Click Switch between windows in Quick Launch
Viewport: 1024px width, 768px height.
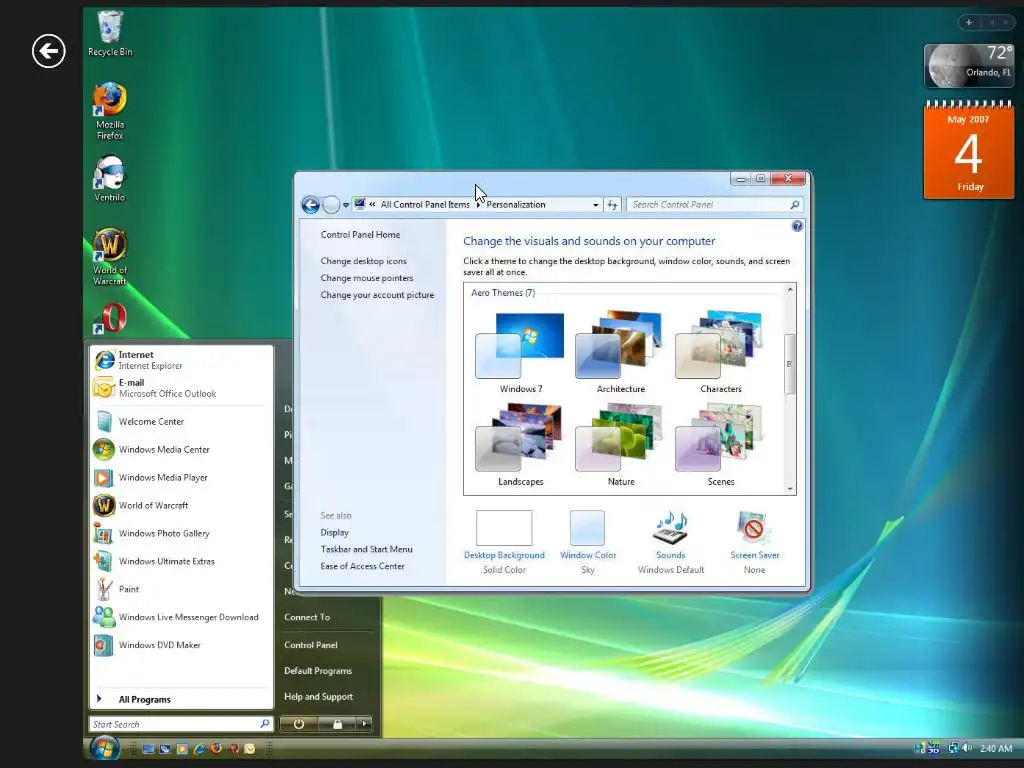click(165, 749)
